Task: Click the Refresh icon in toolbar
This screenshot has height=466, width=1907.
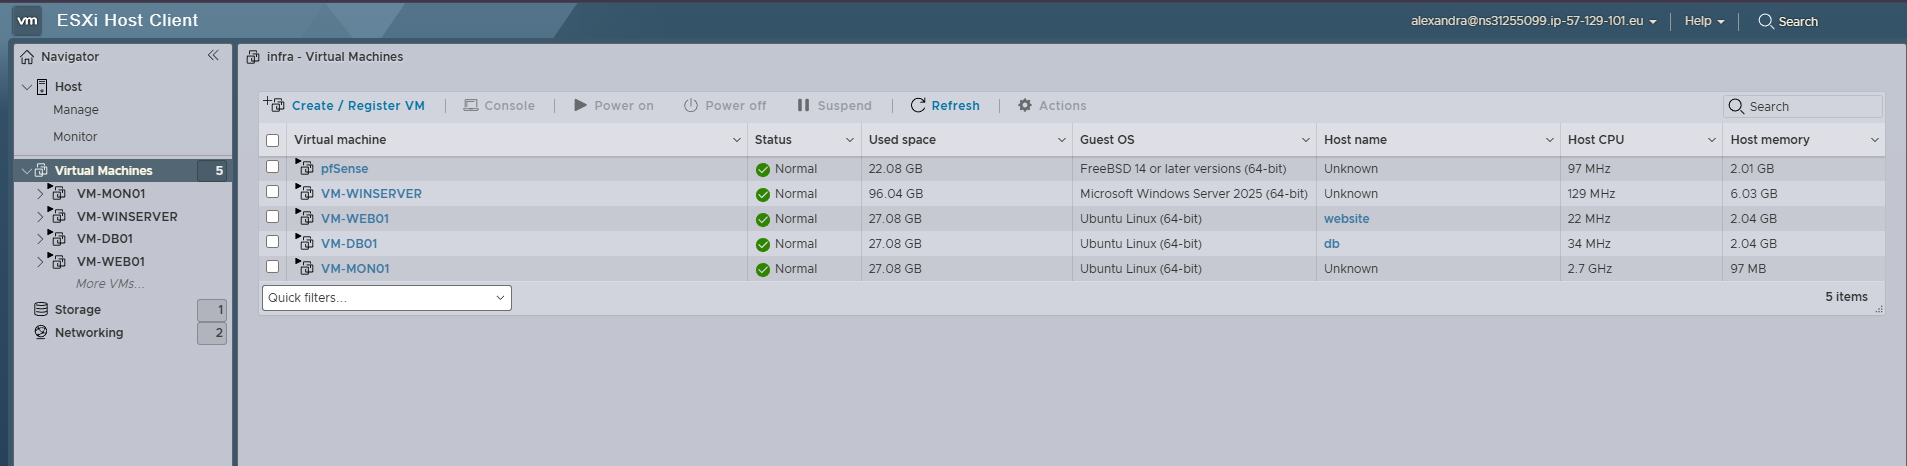Action: 917,105
